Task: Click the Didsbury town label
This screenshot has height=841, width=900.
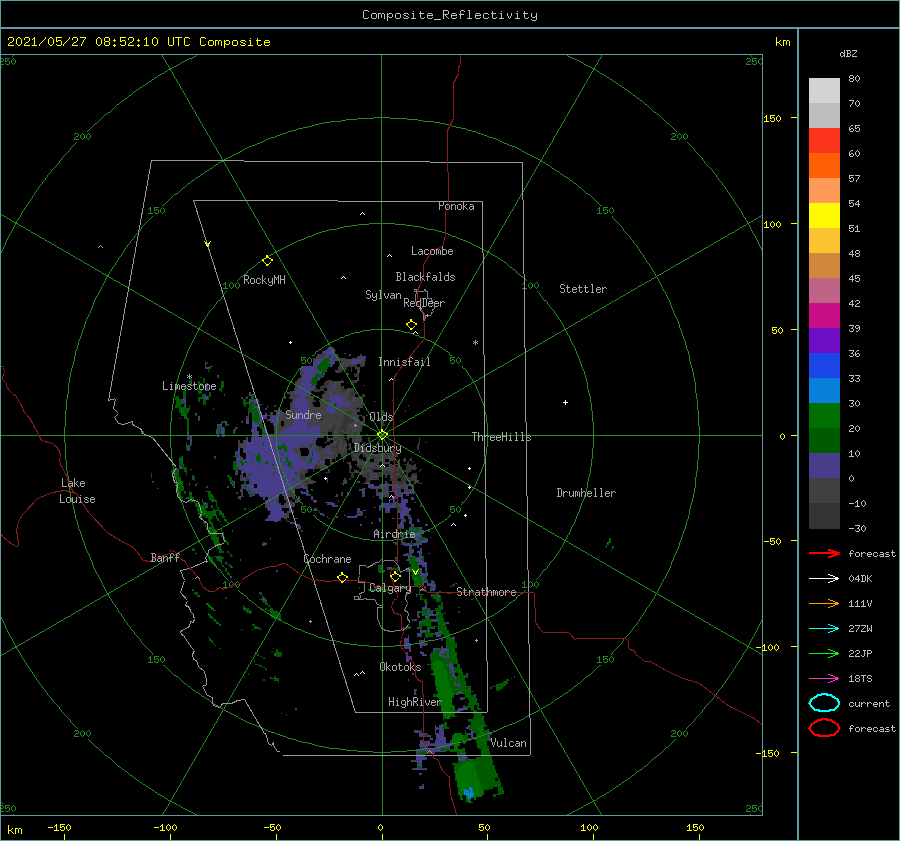Action: pyautogui.click(x=377, y=448)
